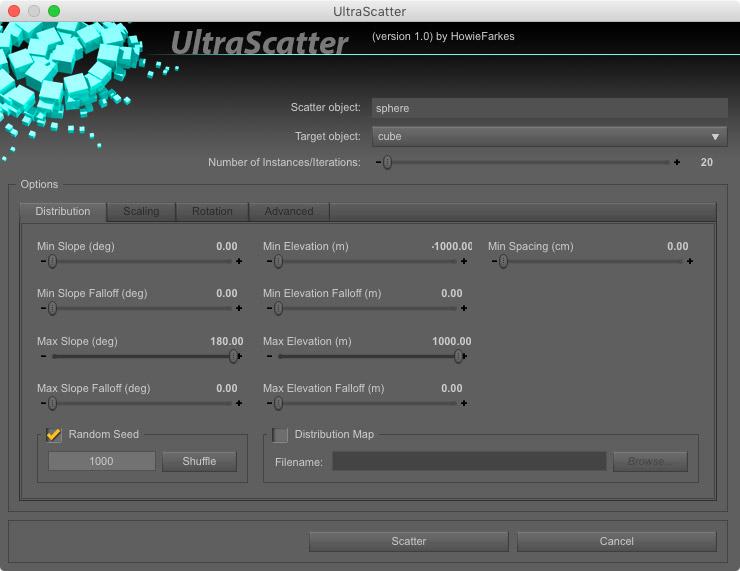Click the Scatter button
This screenshot has height=571, width=740.
409,541
